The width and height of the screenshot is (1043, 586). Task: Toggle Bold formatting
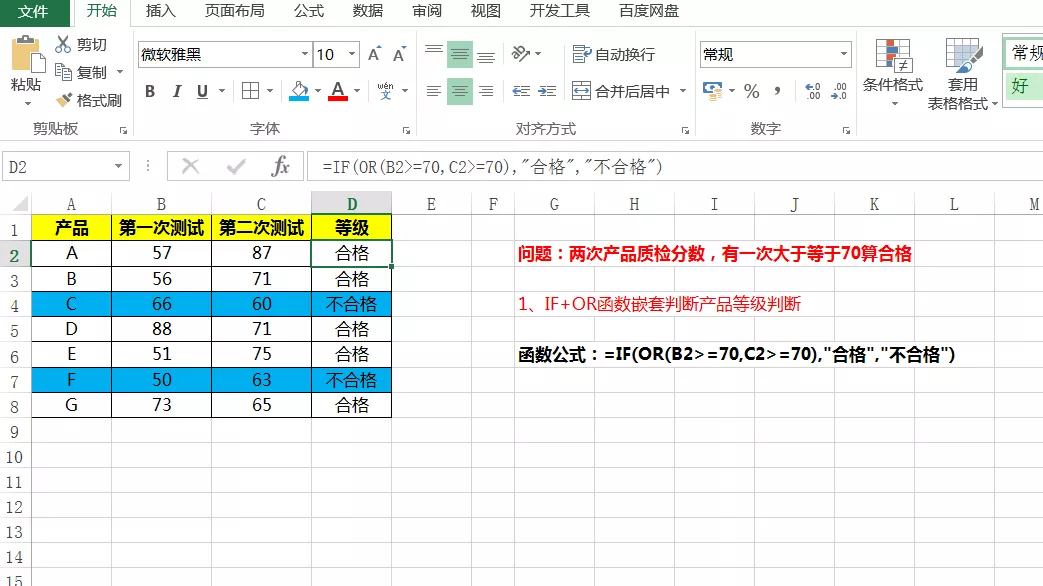pyautogui.click(x=150, y=91)
